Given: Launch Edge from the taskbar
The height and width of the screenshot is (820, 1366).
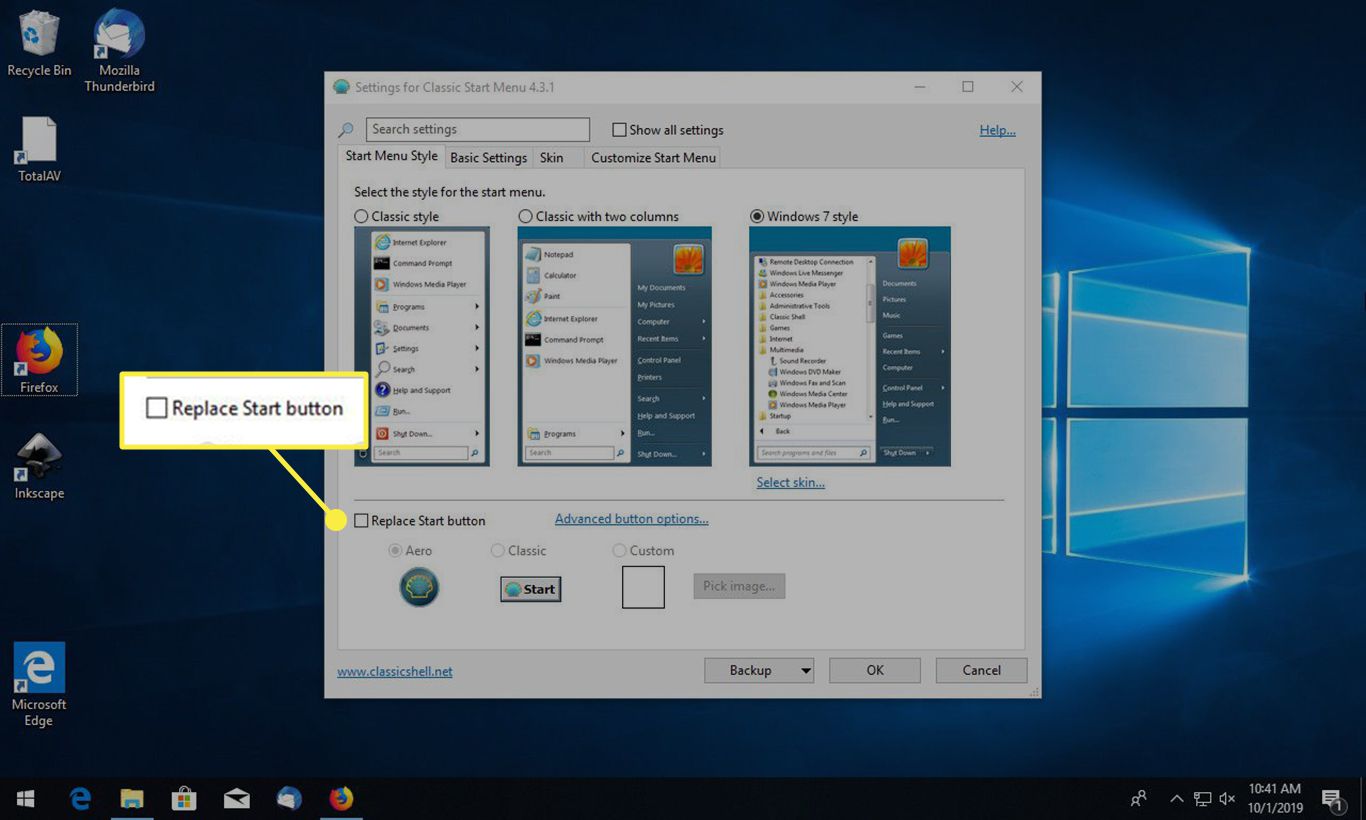Looking at the screenshot, I should click(x=80, y=798).
